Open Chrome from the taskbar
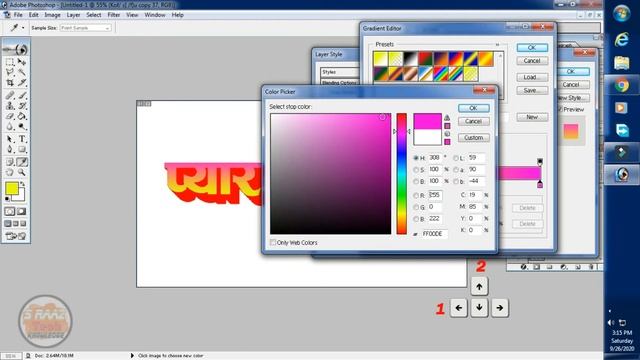The height and width of the screenshot is (360, 640). point(622,85)
